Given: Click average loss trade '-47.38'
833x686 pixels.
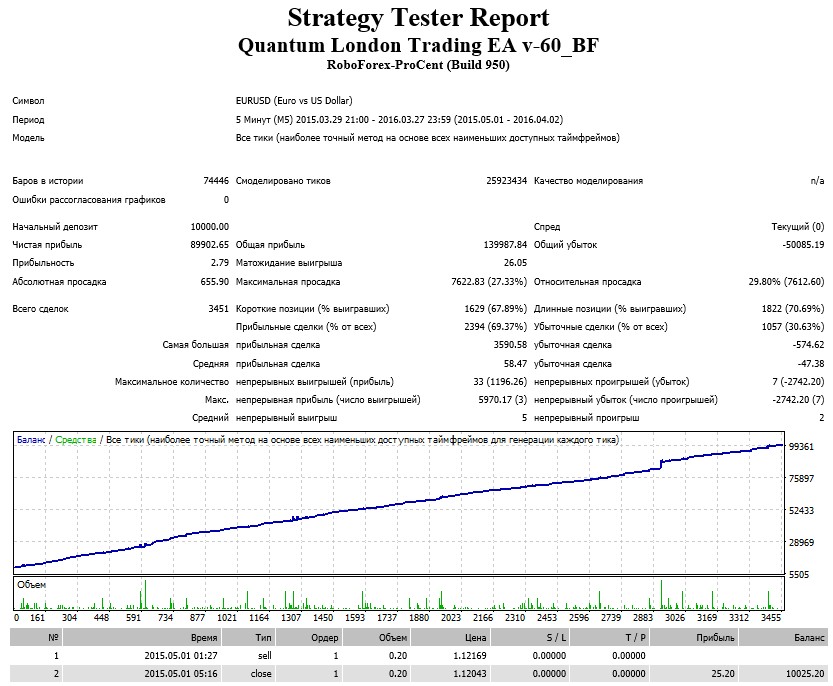Looking at the screenshot, I should click(x=811, y=365).
